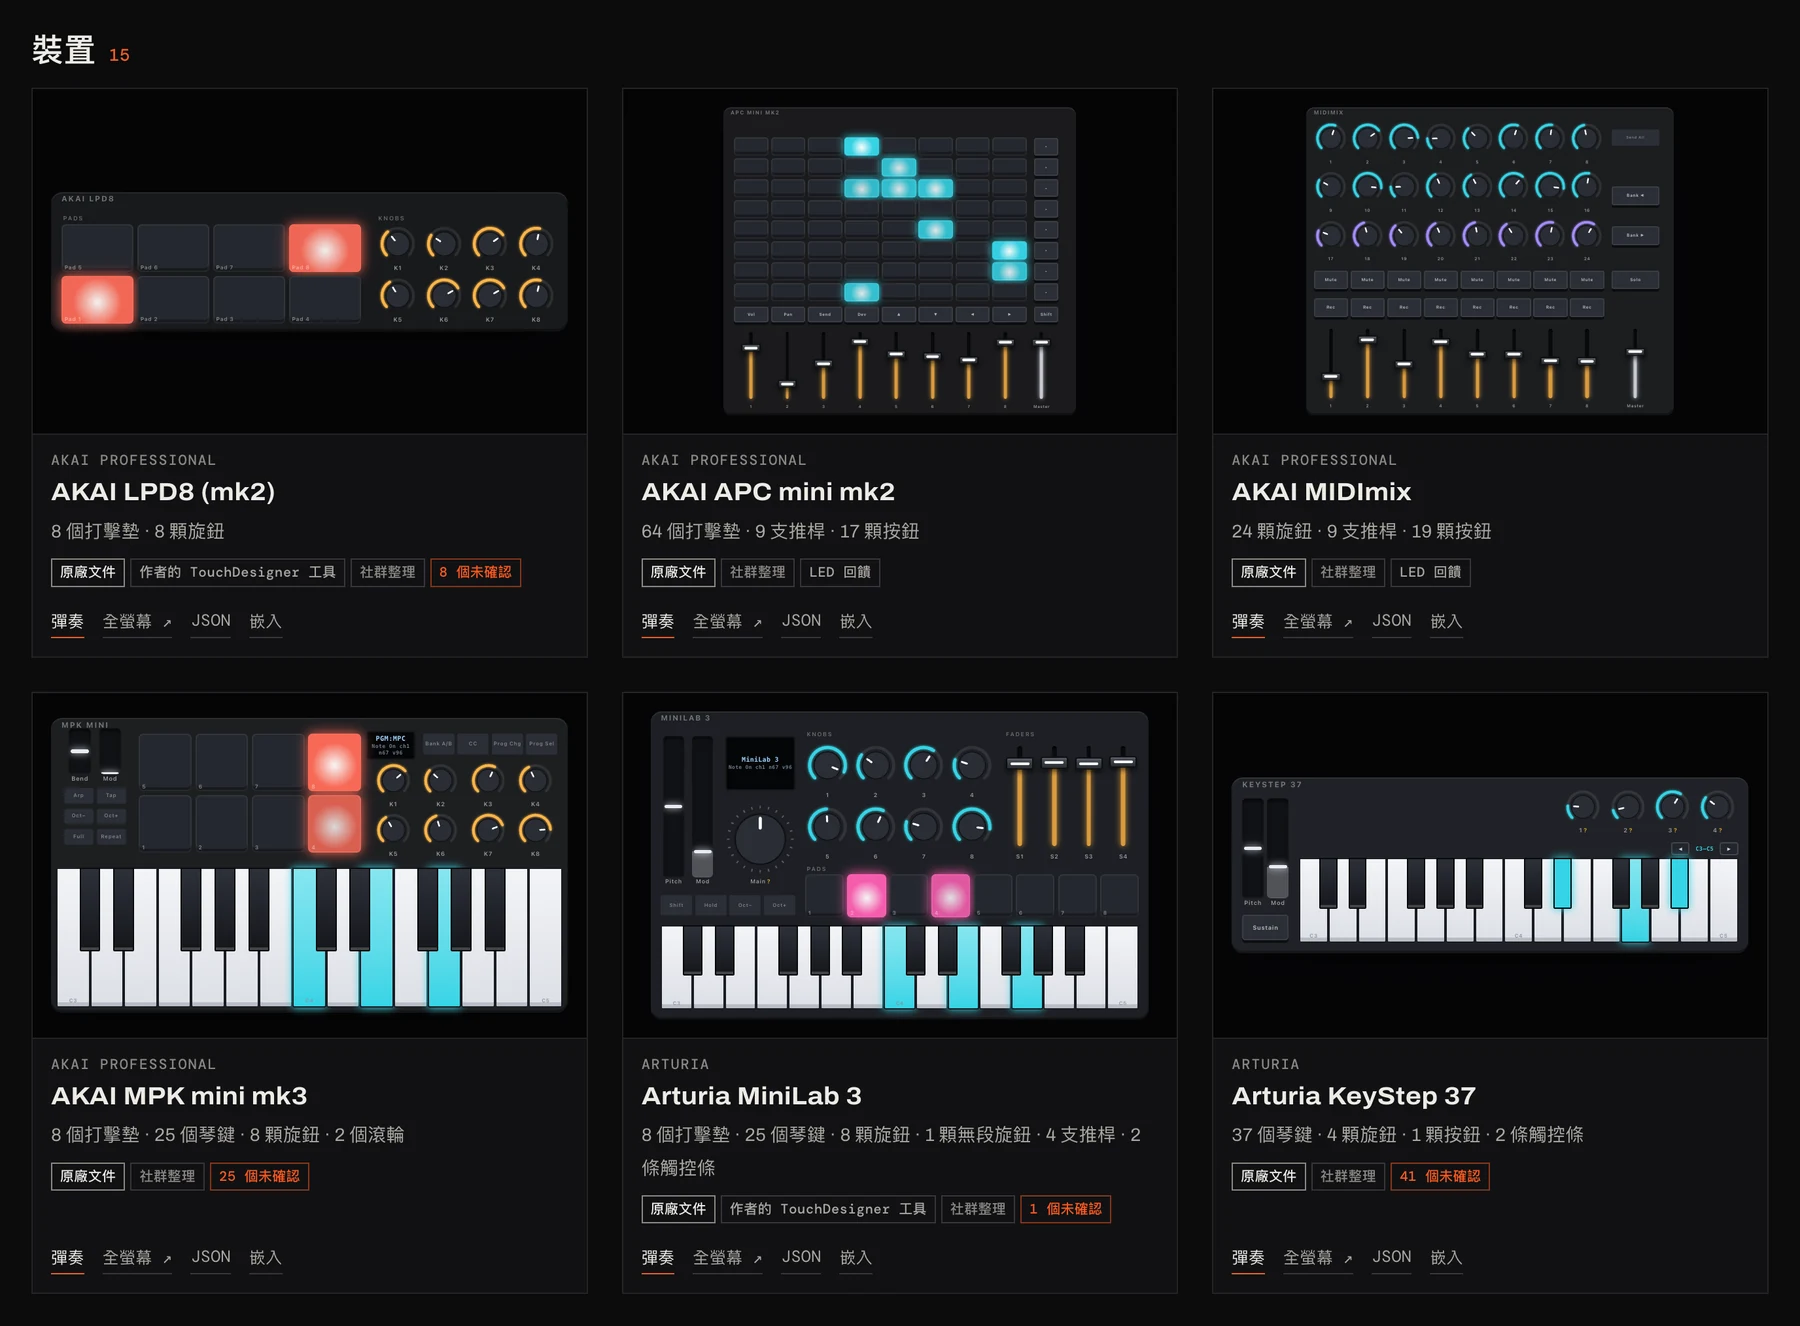Viewport: 1800px width, 1326px height.
Task: Show JSON for AKAI MIDImix
Action: [1392, 621]
